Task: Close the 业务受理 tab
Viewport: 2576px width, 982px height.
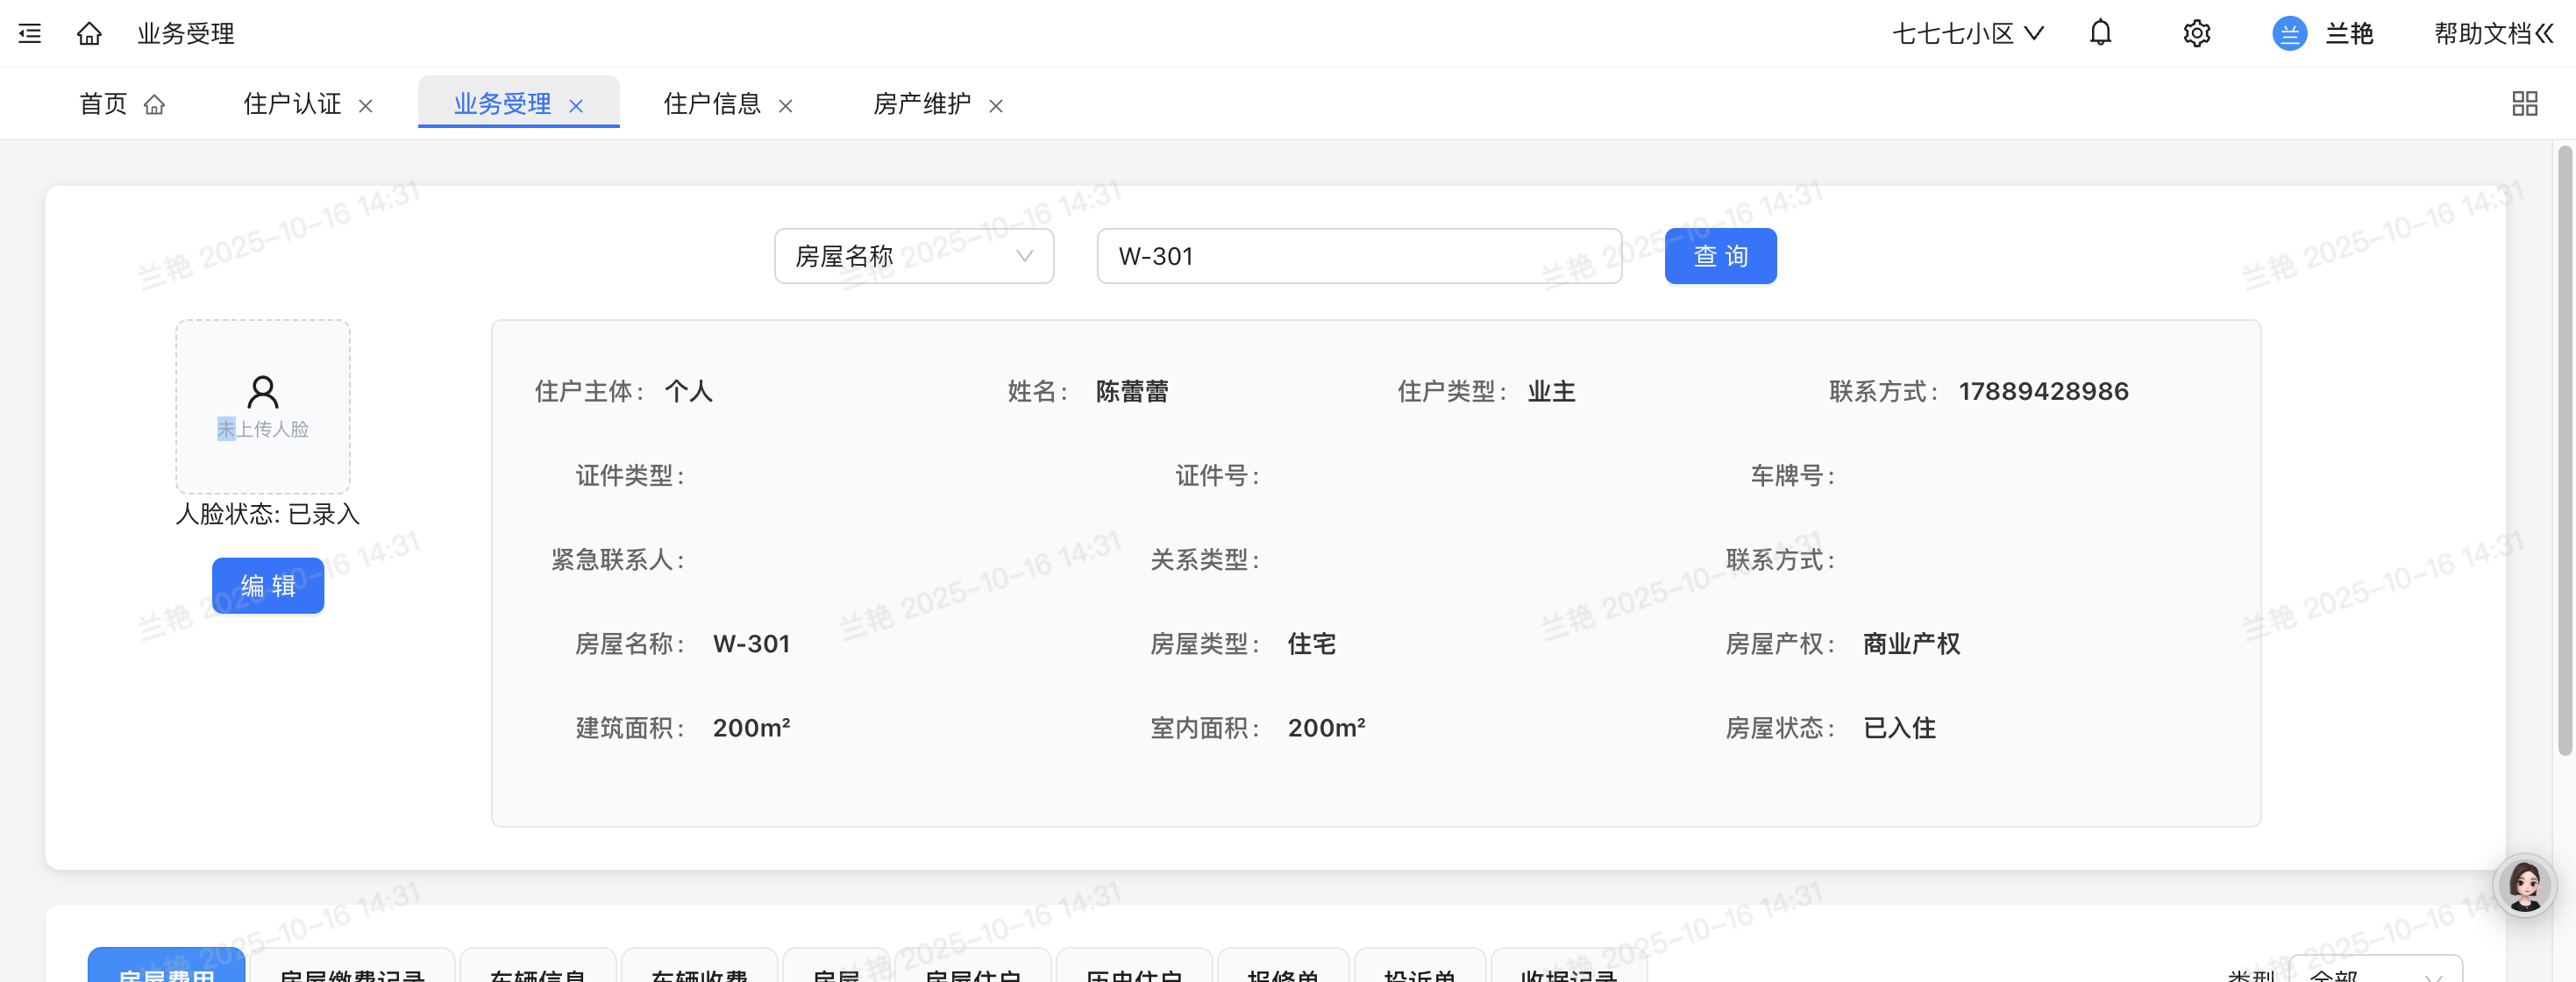Action: (x=576, y=106)
